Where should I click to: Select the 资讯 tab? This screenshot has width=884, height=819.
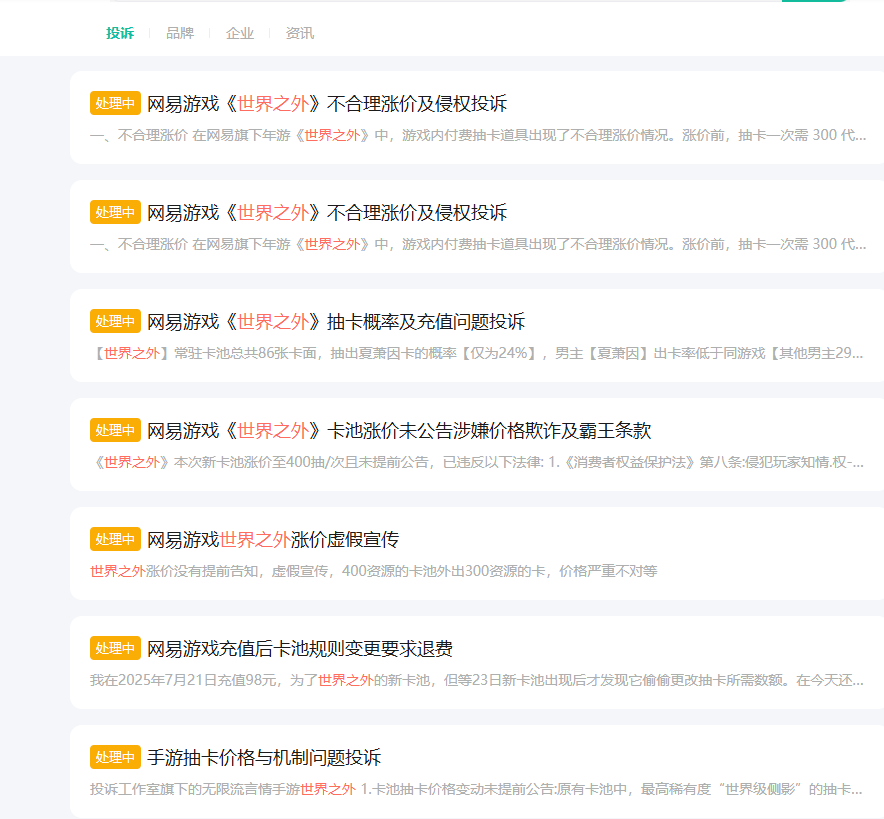tap(300, 33)
